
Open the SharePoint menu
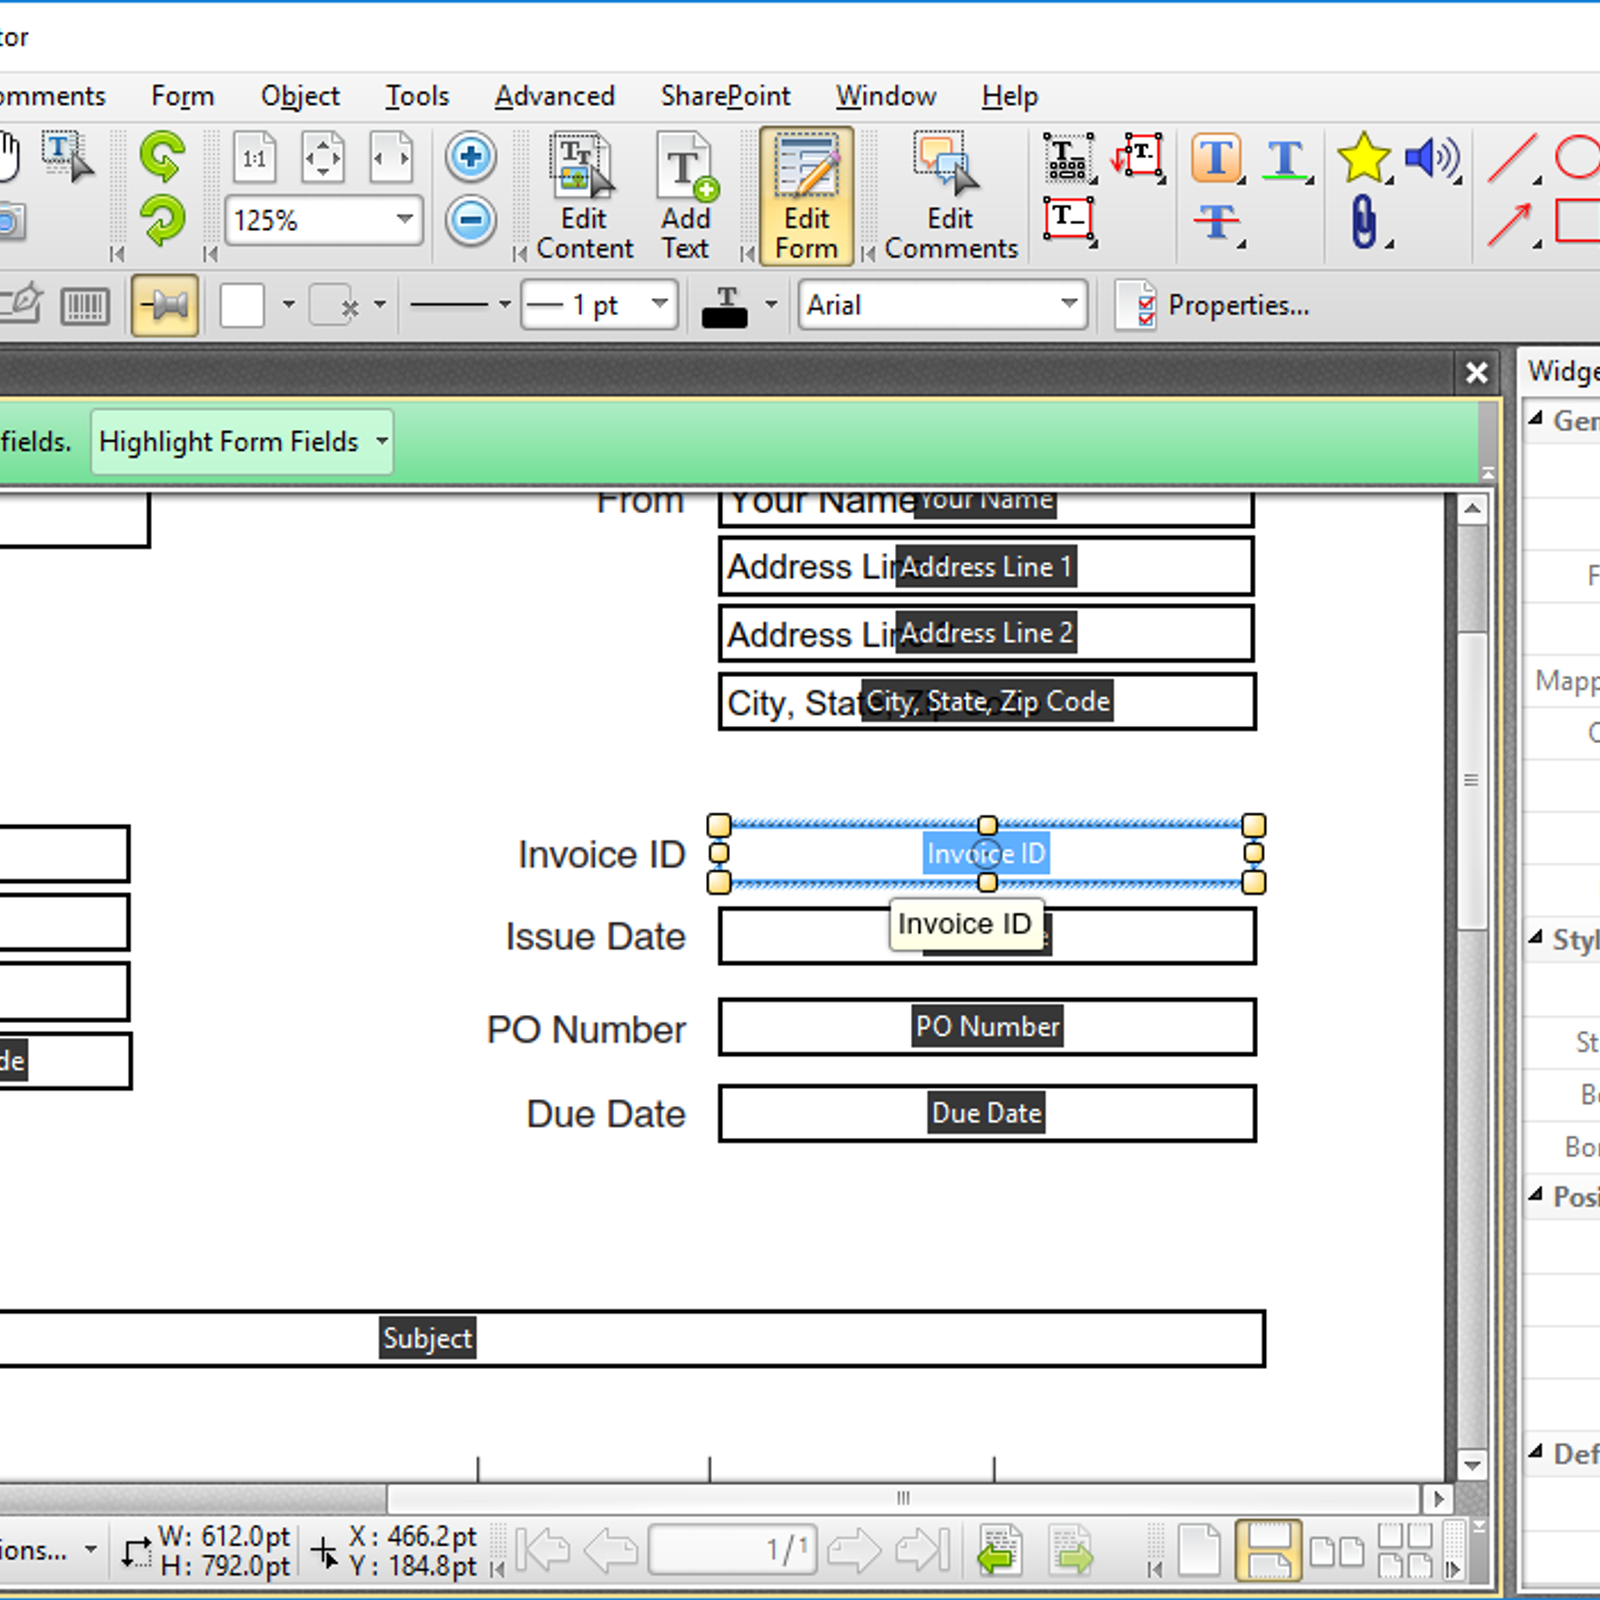(x=726, y=95)
